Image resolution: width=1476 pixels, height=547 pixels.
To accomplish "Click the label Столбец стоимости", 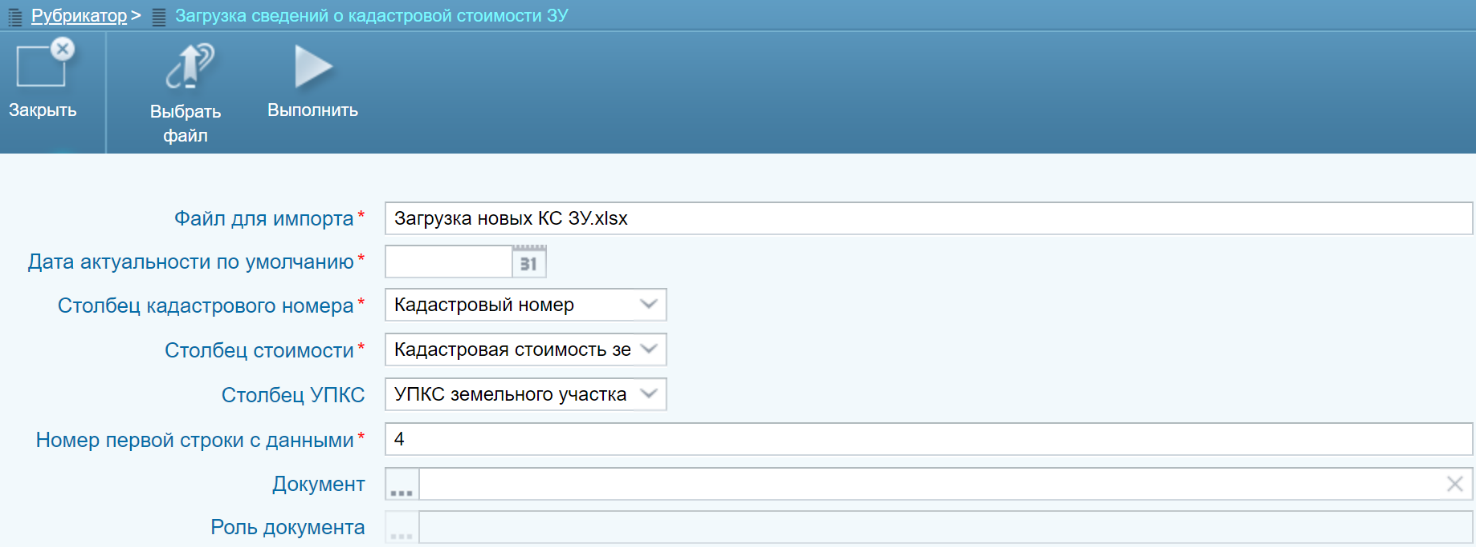I will (x=259, y=350).
